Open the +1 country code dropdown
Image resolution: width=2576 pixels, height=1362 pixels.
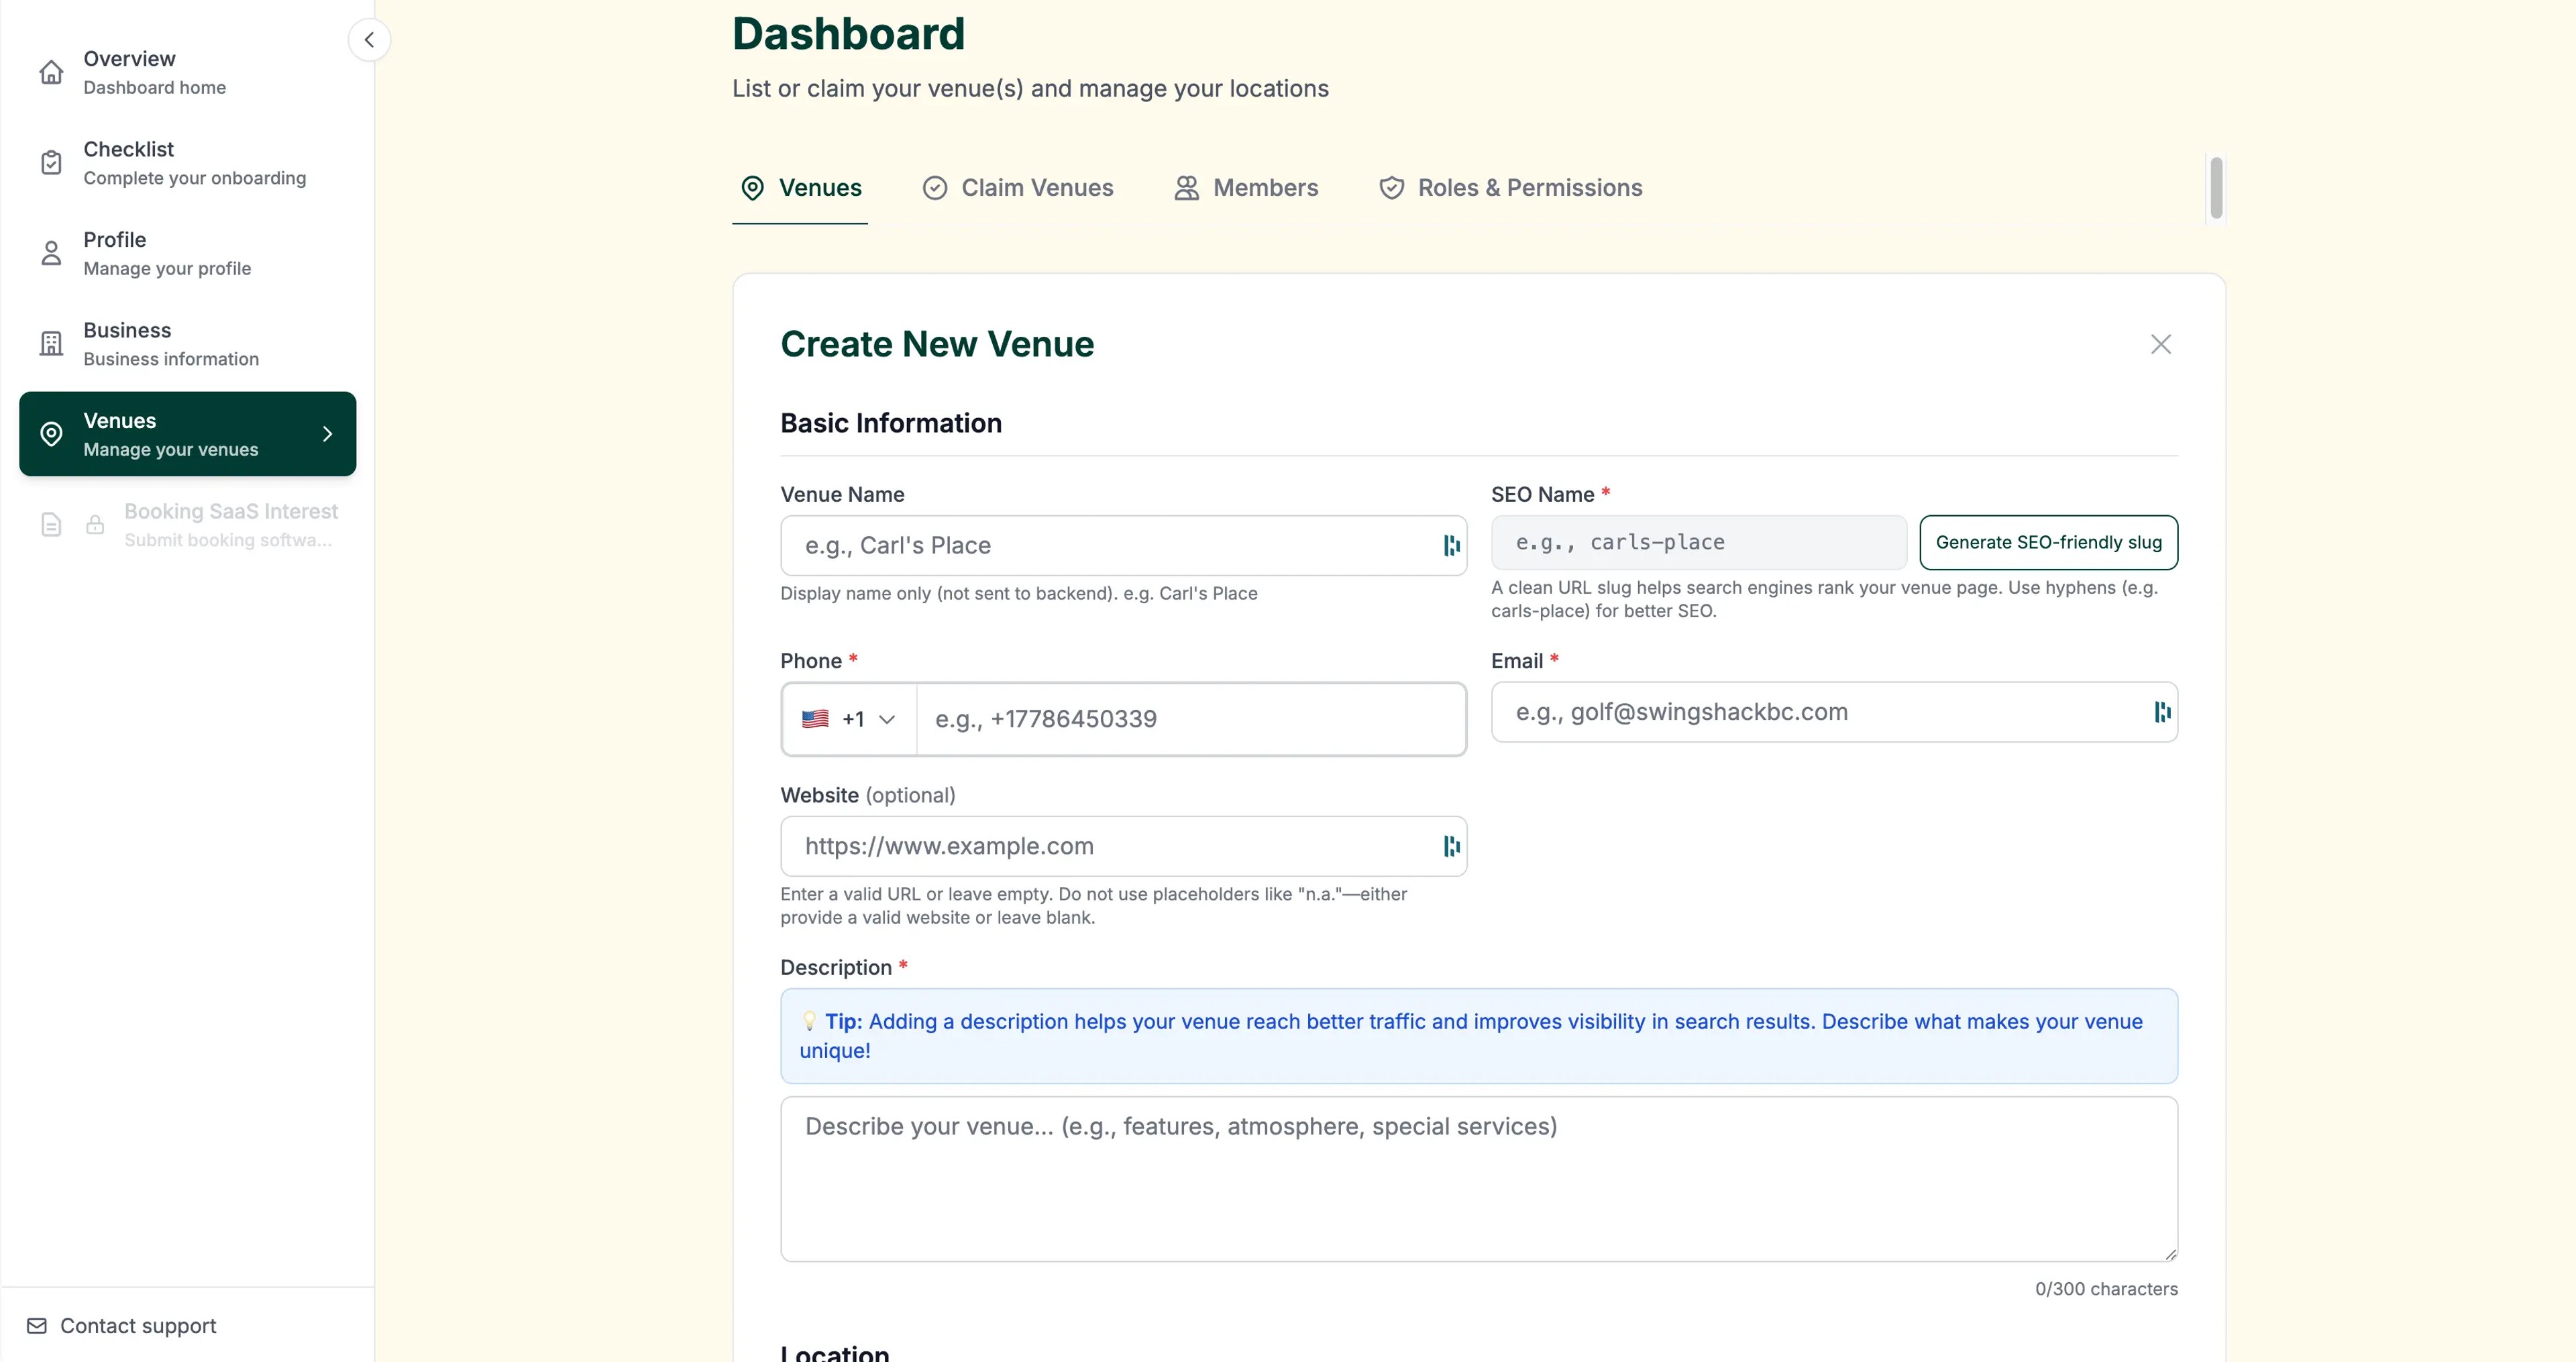(x=849, y=719)
